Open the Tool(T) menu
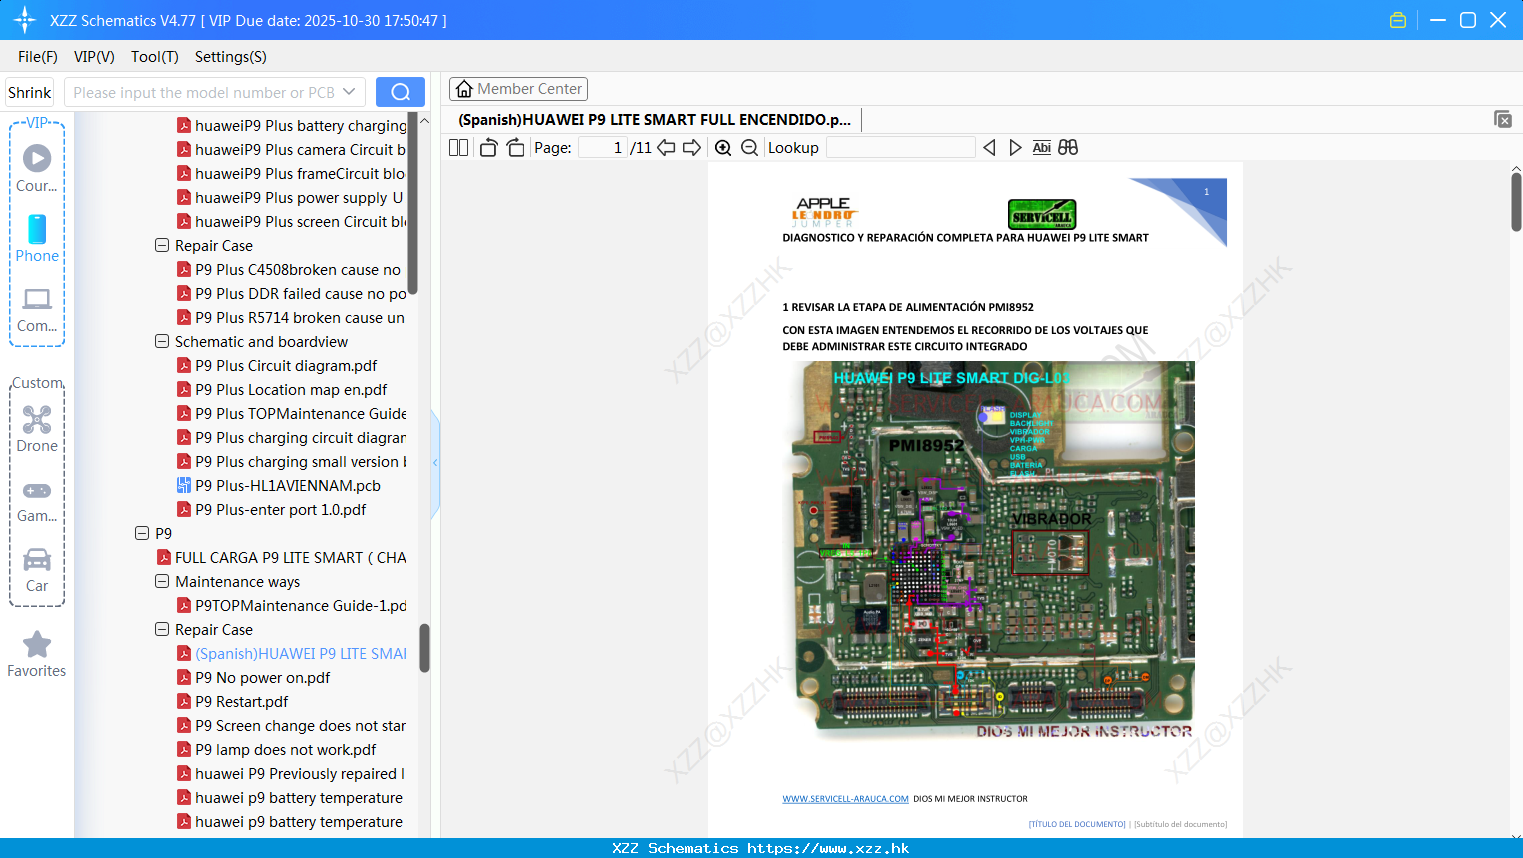 click(x=155, y=56)
